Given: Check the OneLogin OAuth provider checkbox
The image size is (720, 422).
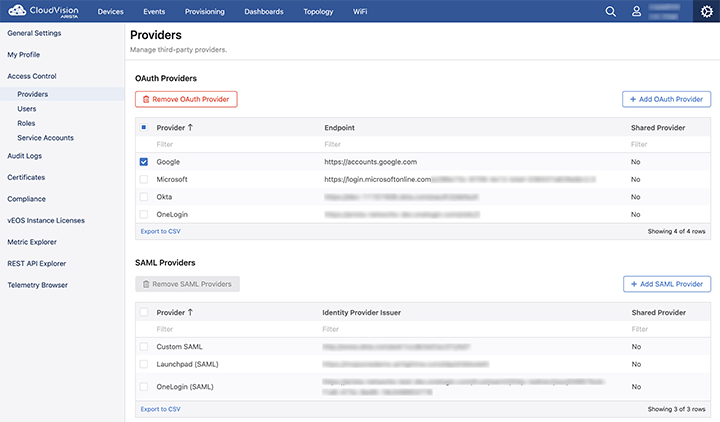Looking at the screenshot, I should pyautogui.click(x=144, y=214).
